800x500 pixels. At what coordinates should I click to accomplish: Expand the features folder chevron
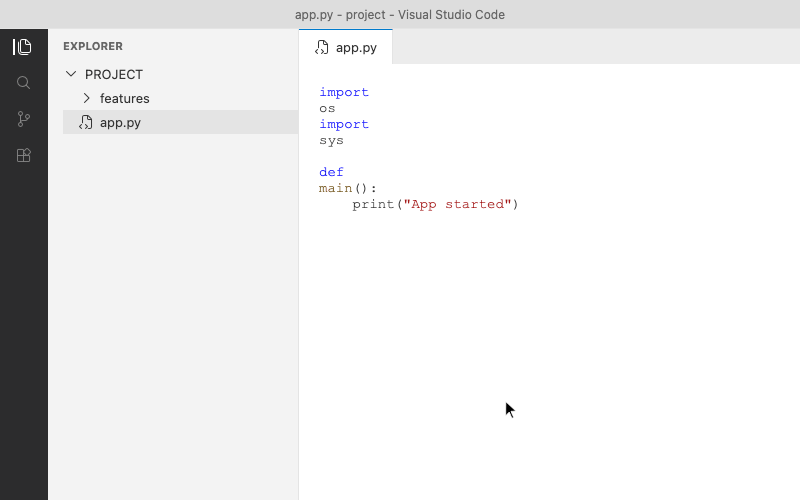click(x=86, y=98)
